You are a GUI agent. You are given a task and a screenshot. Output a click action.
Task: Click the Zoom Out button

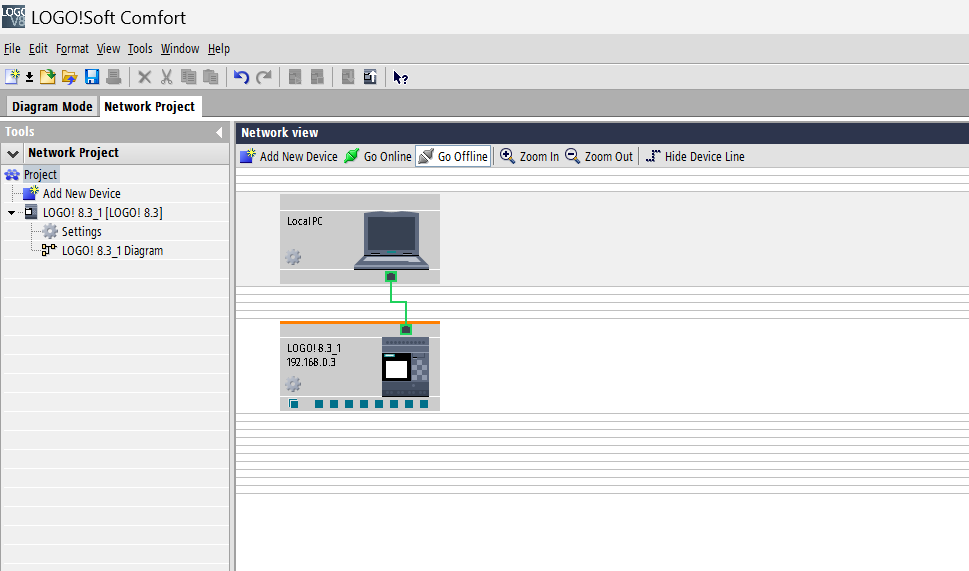coord(599,156)
